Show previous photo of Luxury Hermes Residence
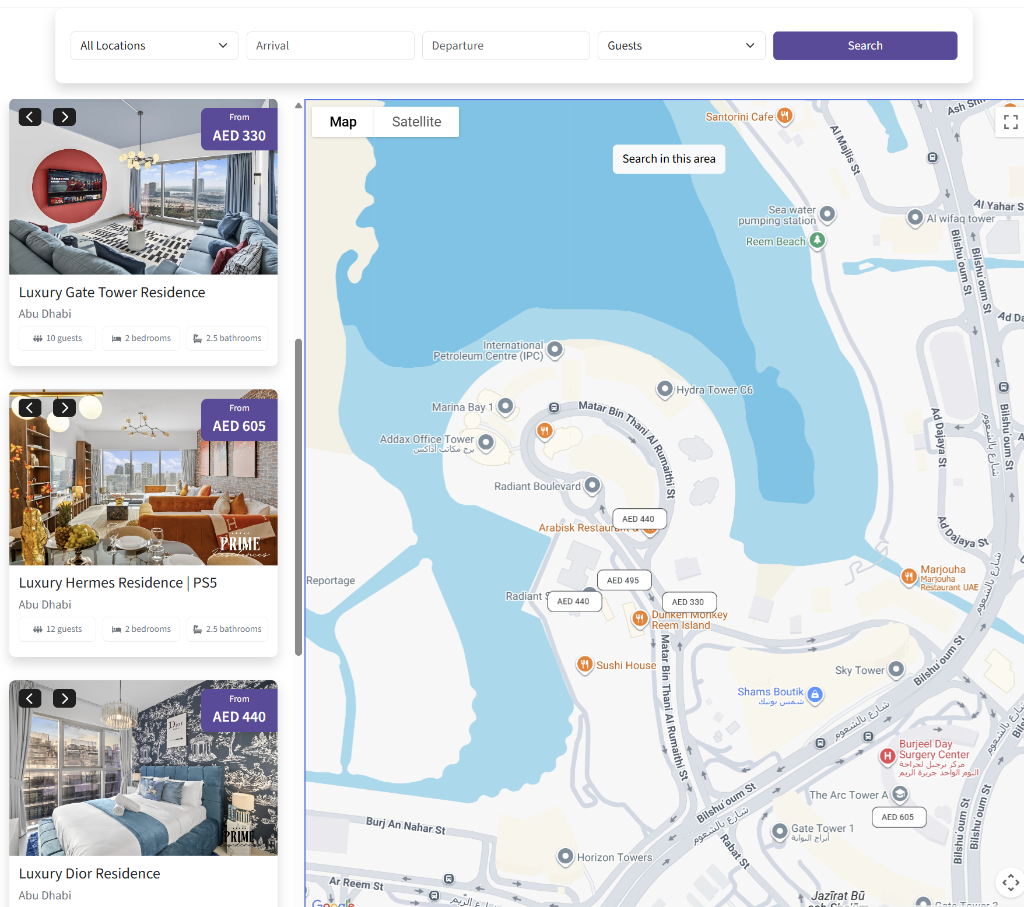Screen dimensions: 1024x907 pyautogui.click(x=30, y=408)
